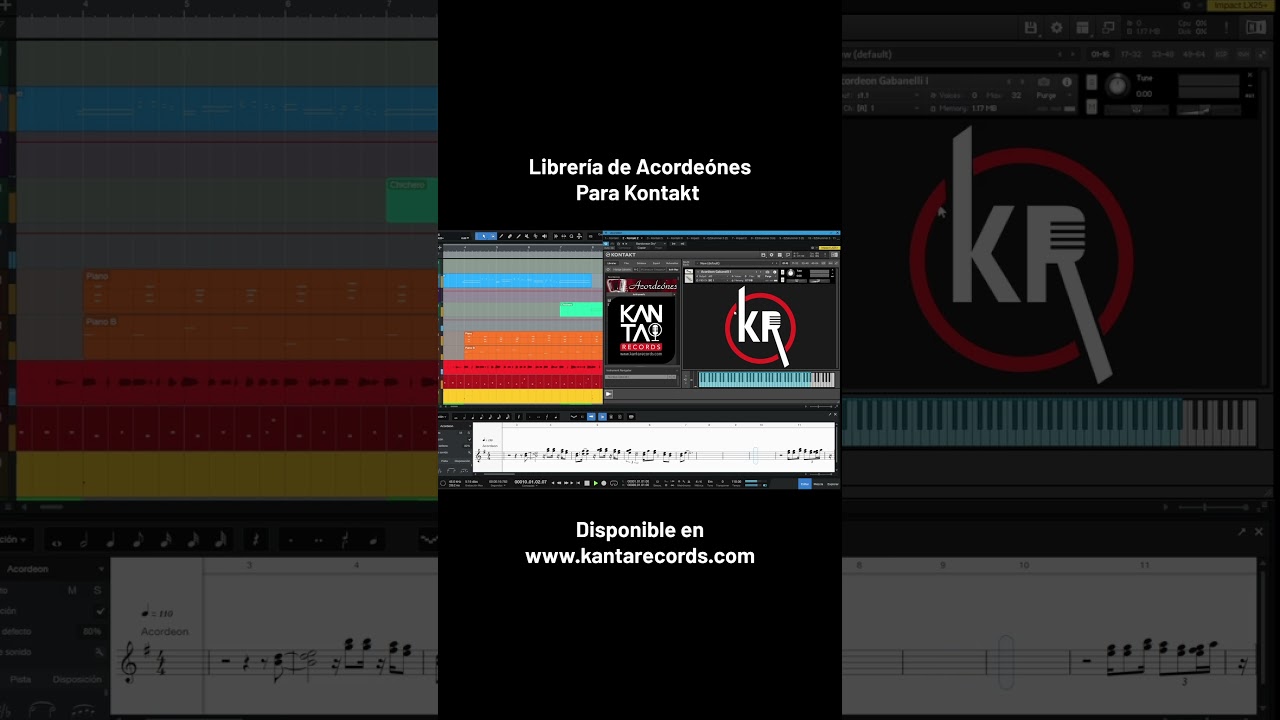Open the Pista tab
1280x720 pixels.
20,679
